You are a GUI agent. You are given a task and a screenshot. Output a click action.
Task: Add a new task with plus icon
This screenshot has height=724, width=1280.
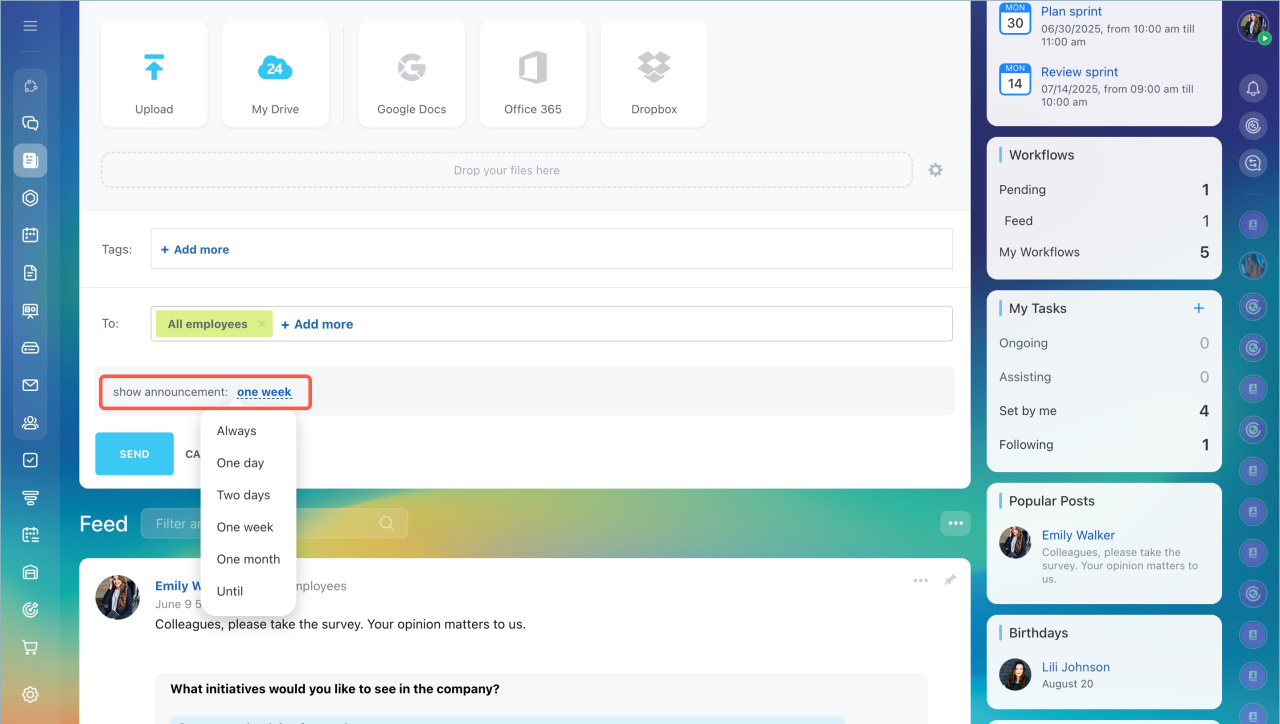pos(1199,308)
